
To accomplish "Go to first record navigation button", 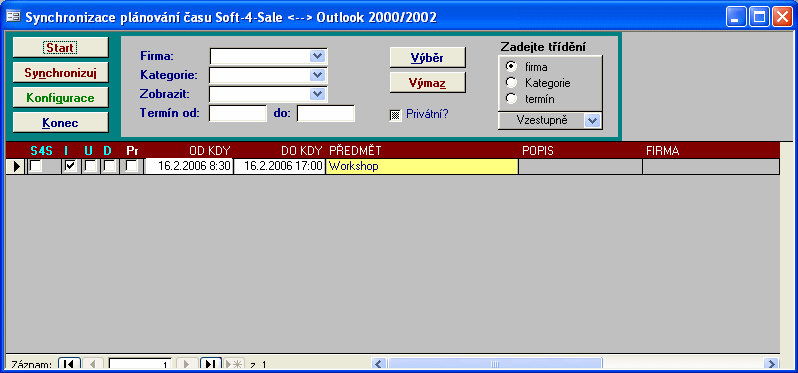I will [70, 364].
